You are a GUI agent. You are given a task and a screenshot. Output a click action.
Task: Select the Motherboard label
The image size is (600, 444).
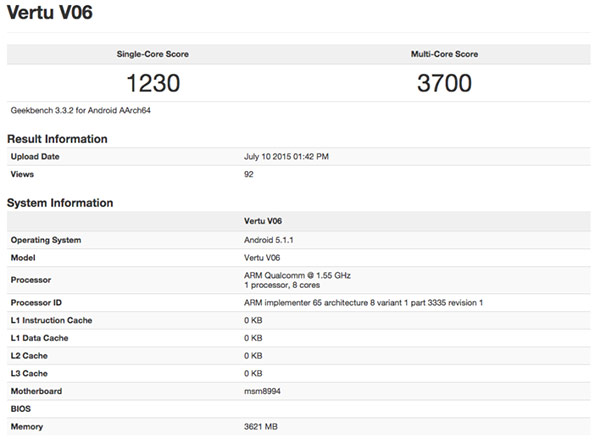(x=36, y=391)
